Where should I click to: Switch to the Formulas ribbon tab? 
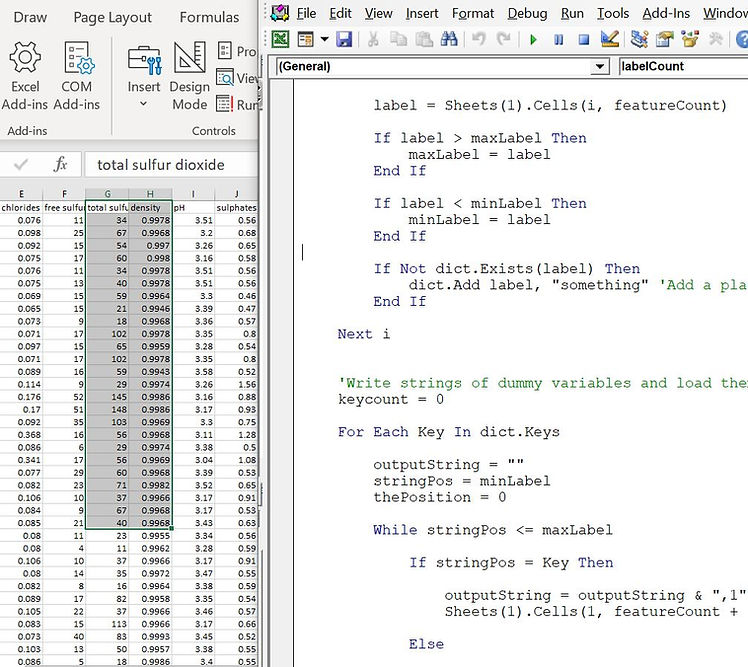click(209, 18)
